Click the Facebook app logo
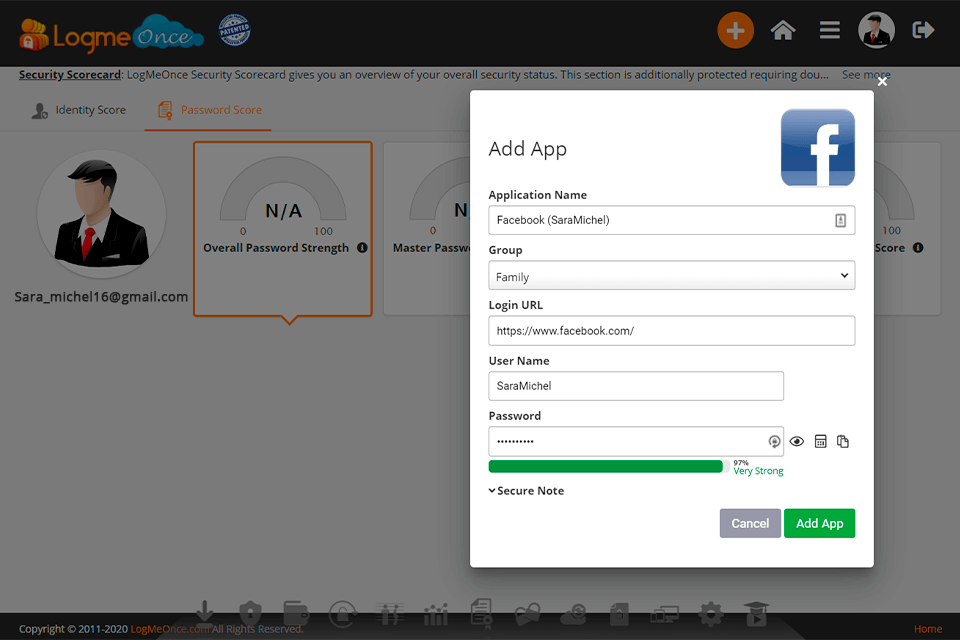Image resolution: width=960 pixels, height=640 pixels. coord(817,148)
